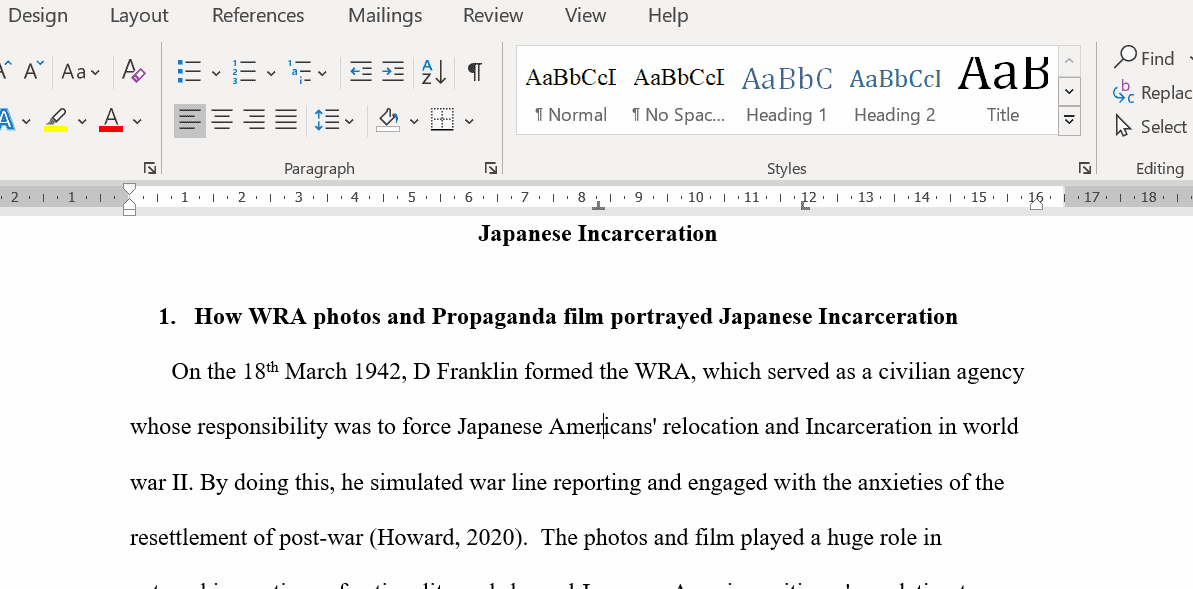Toggle Justify alignment
Screen dimensions: 1193x589
click(x=285, y=120)
